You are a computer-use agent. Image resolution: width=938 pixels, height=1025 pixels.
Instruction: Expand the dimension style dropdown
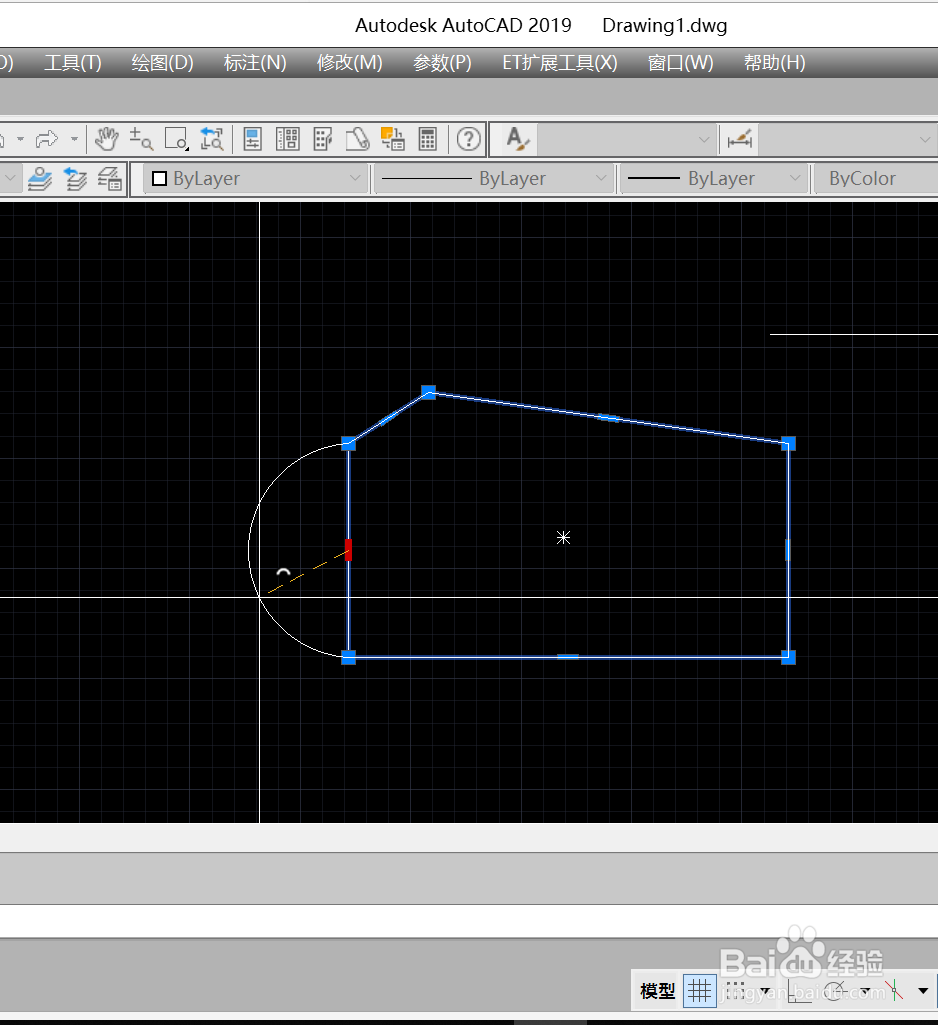pyautogui.click(x=924, y=139)
